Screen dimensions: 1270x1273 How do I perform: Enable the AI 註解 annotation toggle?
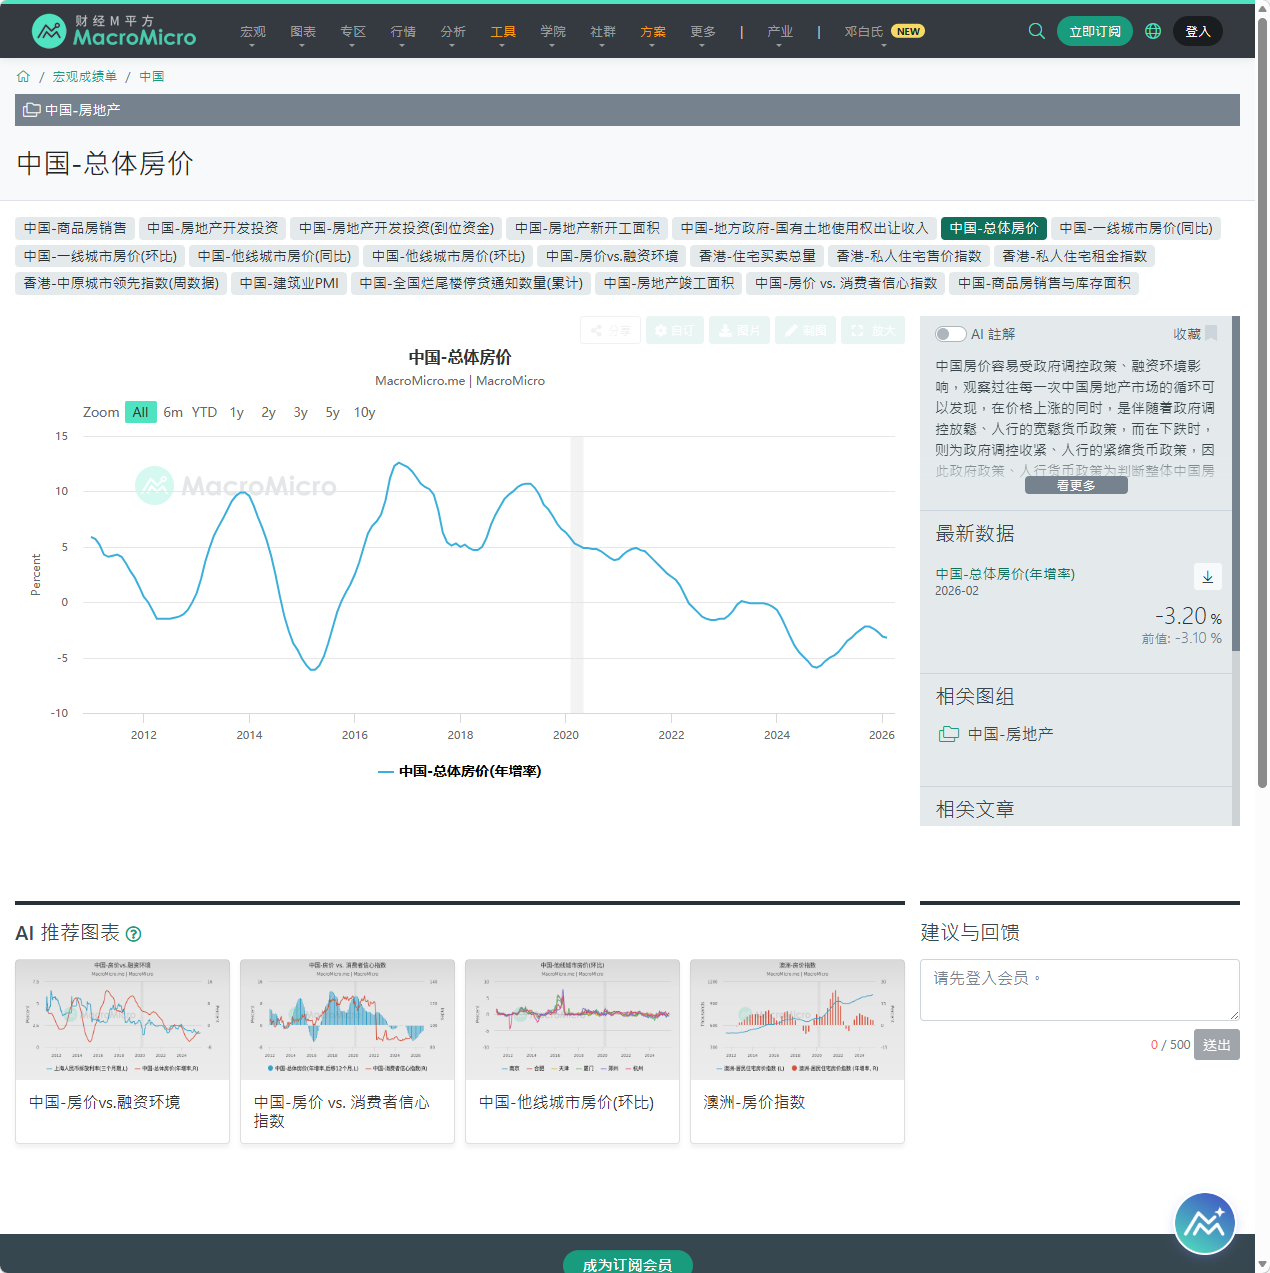pyautogui.click(x=950, y=333)
